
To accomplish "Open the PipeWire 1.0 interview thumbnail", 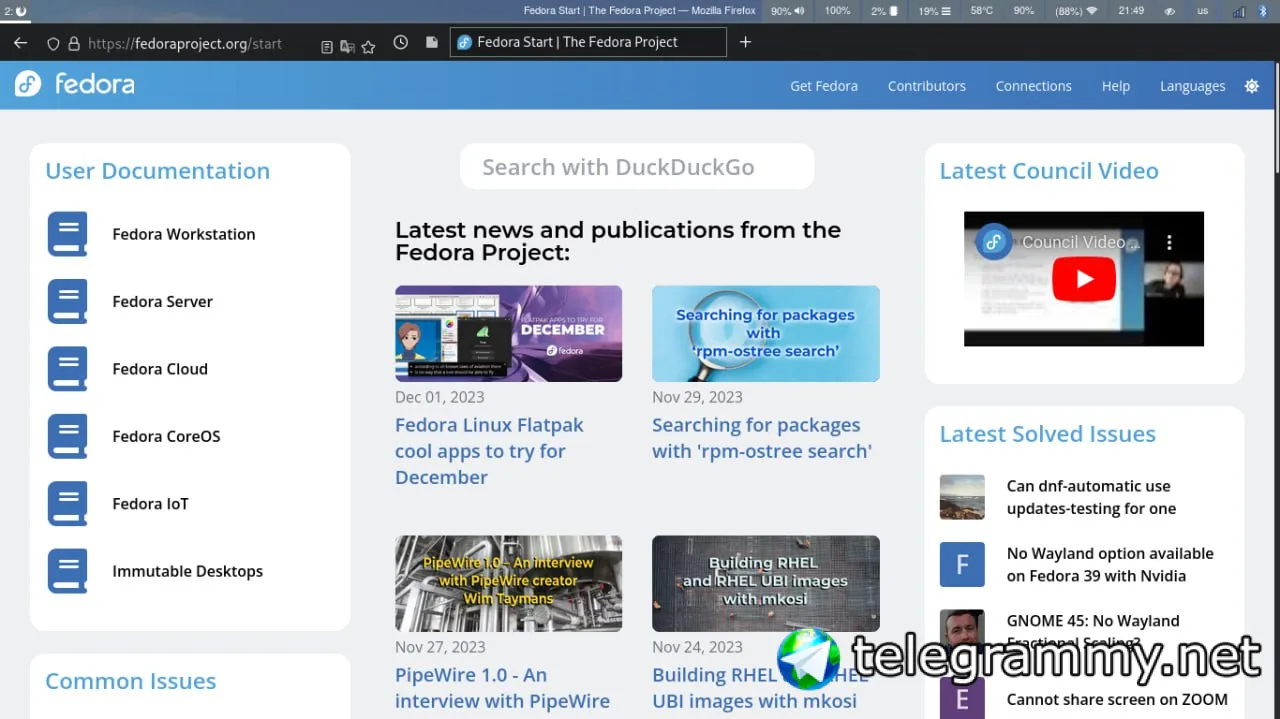I will point(508,584).
